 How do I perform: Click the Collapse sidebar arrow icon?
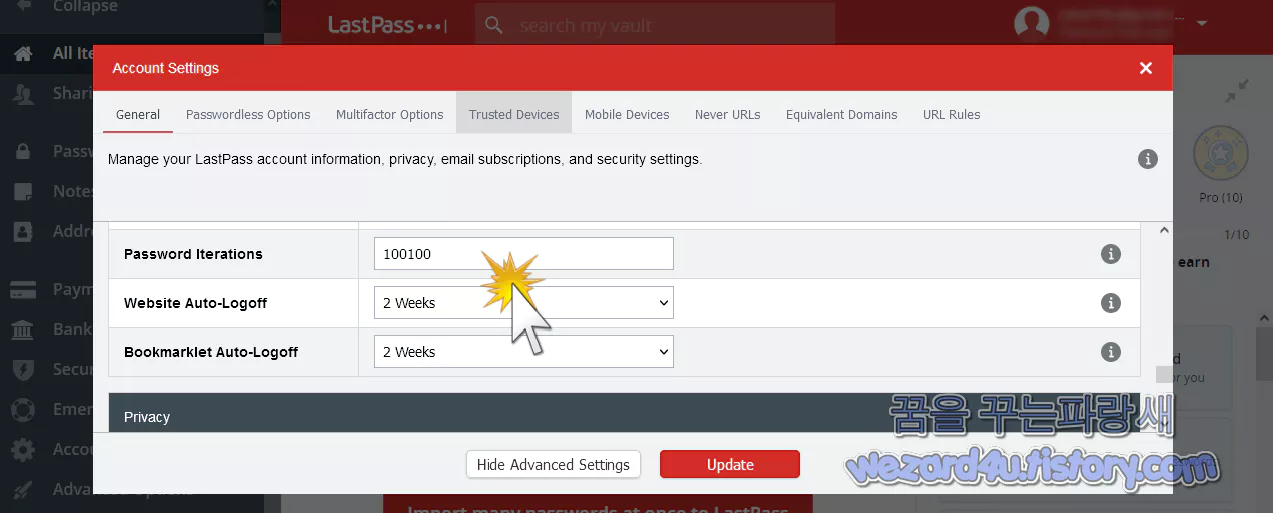[23, 6]
